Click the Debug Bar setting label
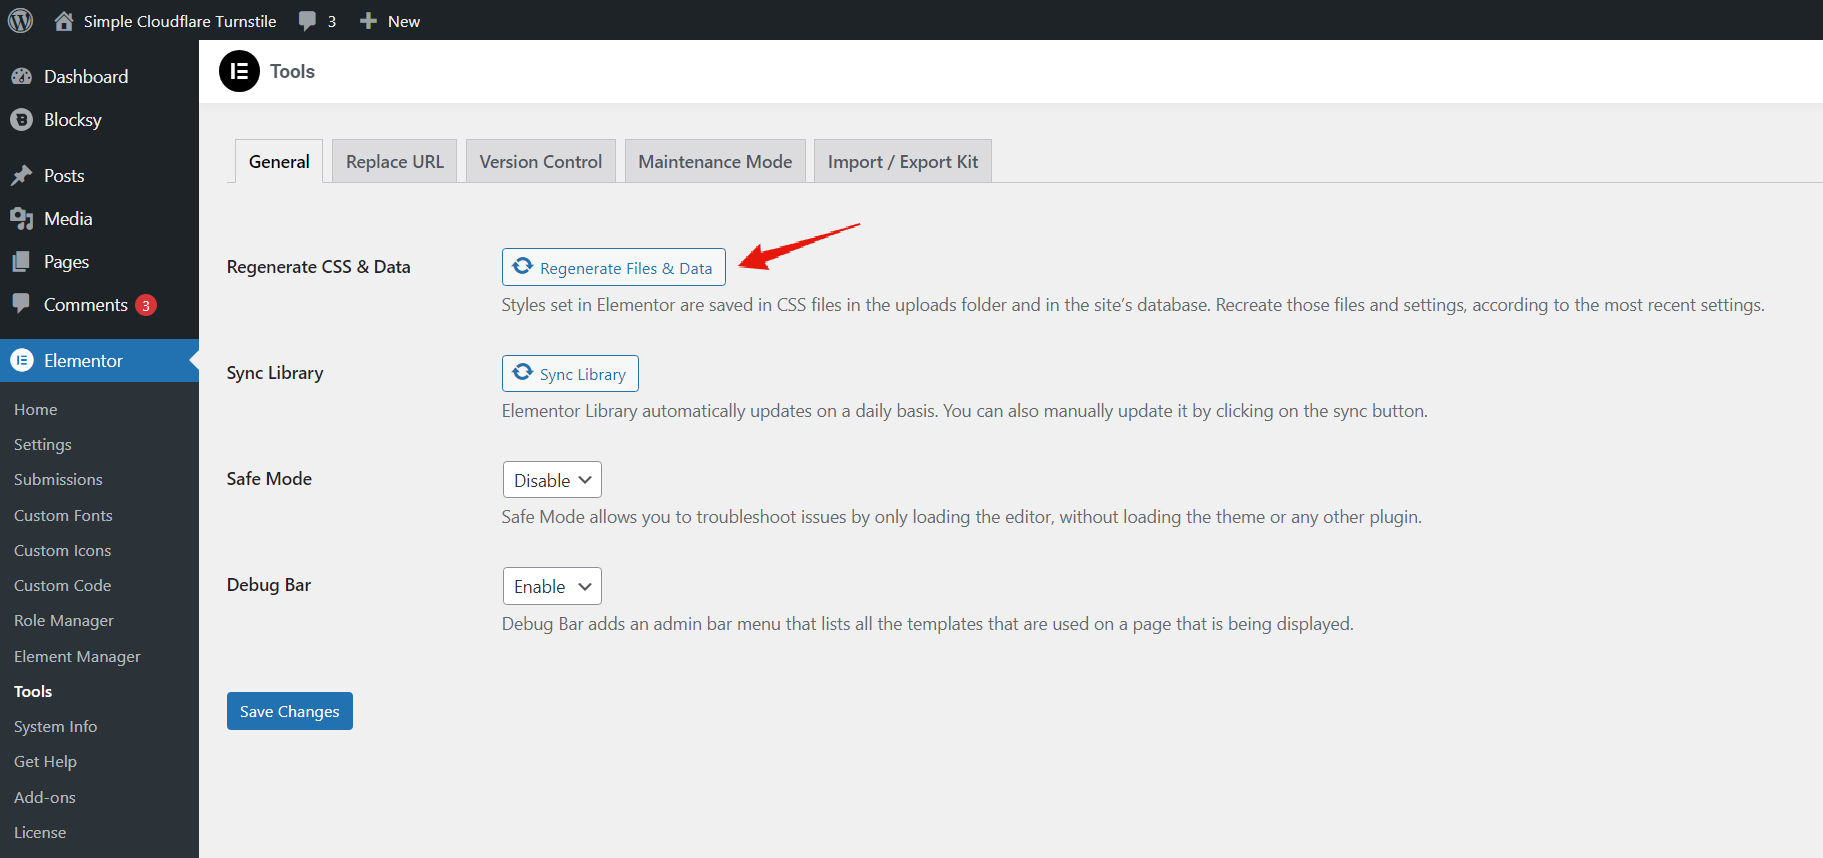Image resolution: width=1823 pixels, height=858 pixels. pos(269,585)
